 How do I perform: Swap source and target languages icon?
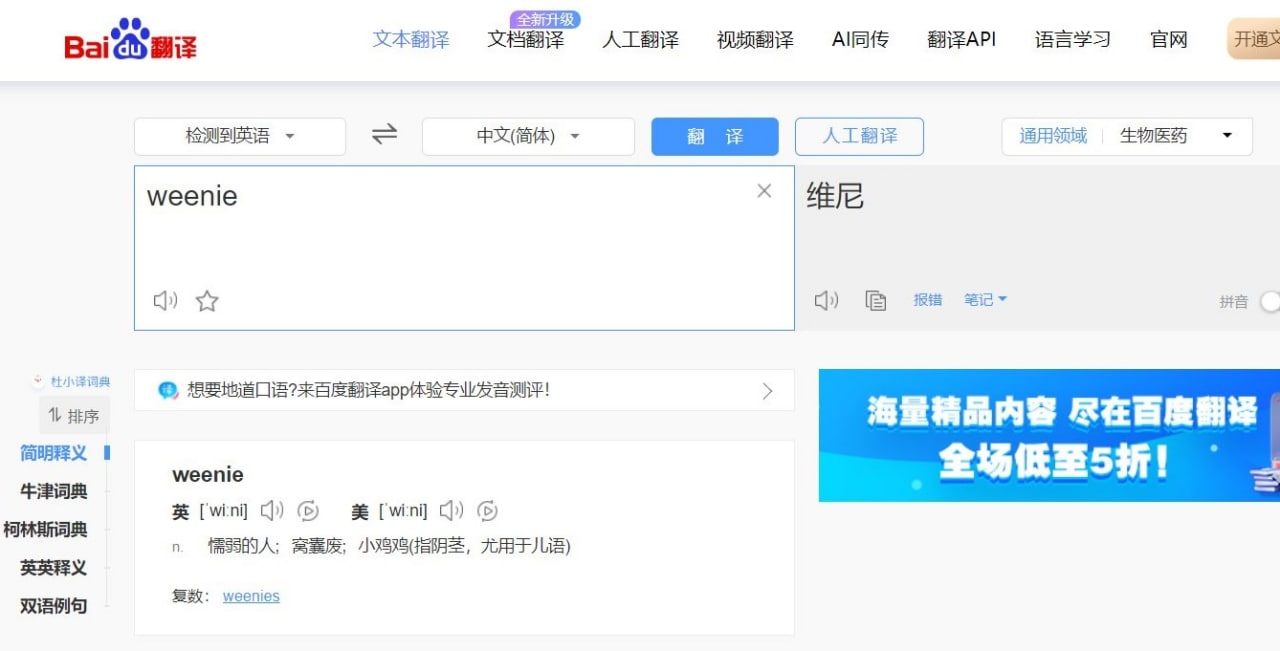pos(384,134)
